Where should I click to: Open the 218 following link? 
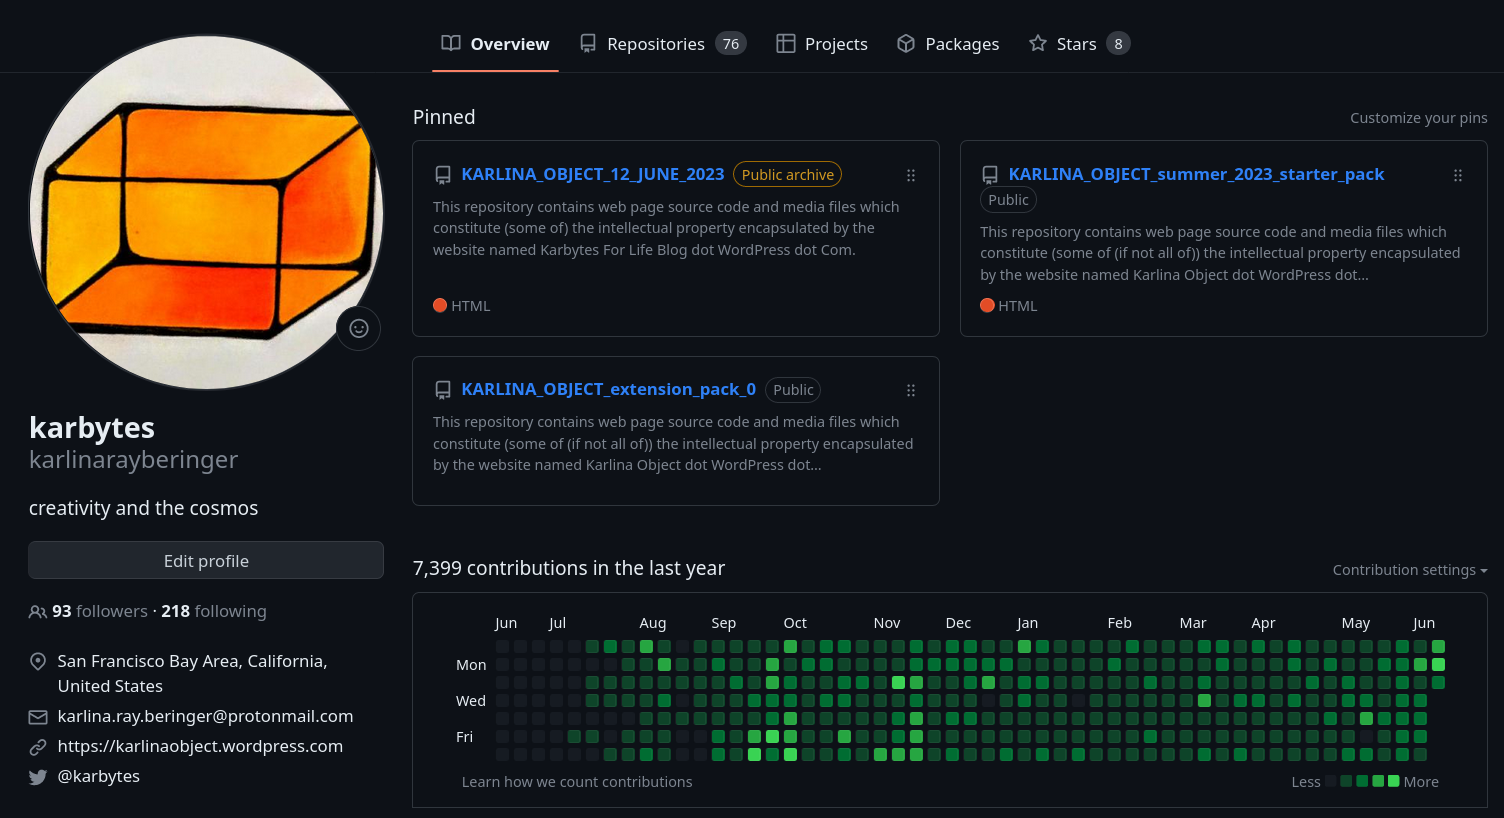point(214,611)
